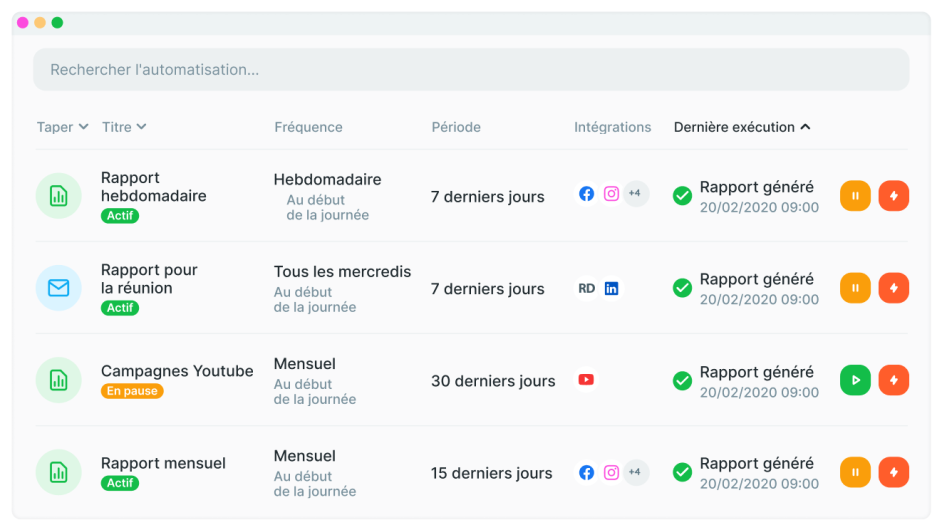Screen dimensions: 942x530
Task: Open the Titre column dropdown
Action: 124,127
